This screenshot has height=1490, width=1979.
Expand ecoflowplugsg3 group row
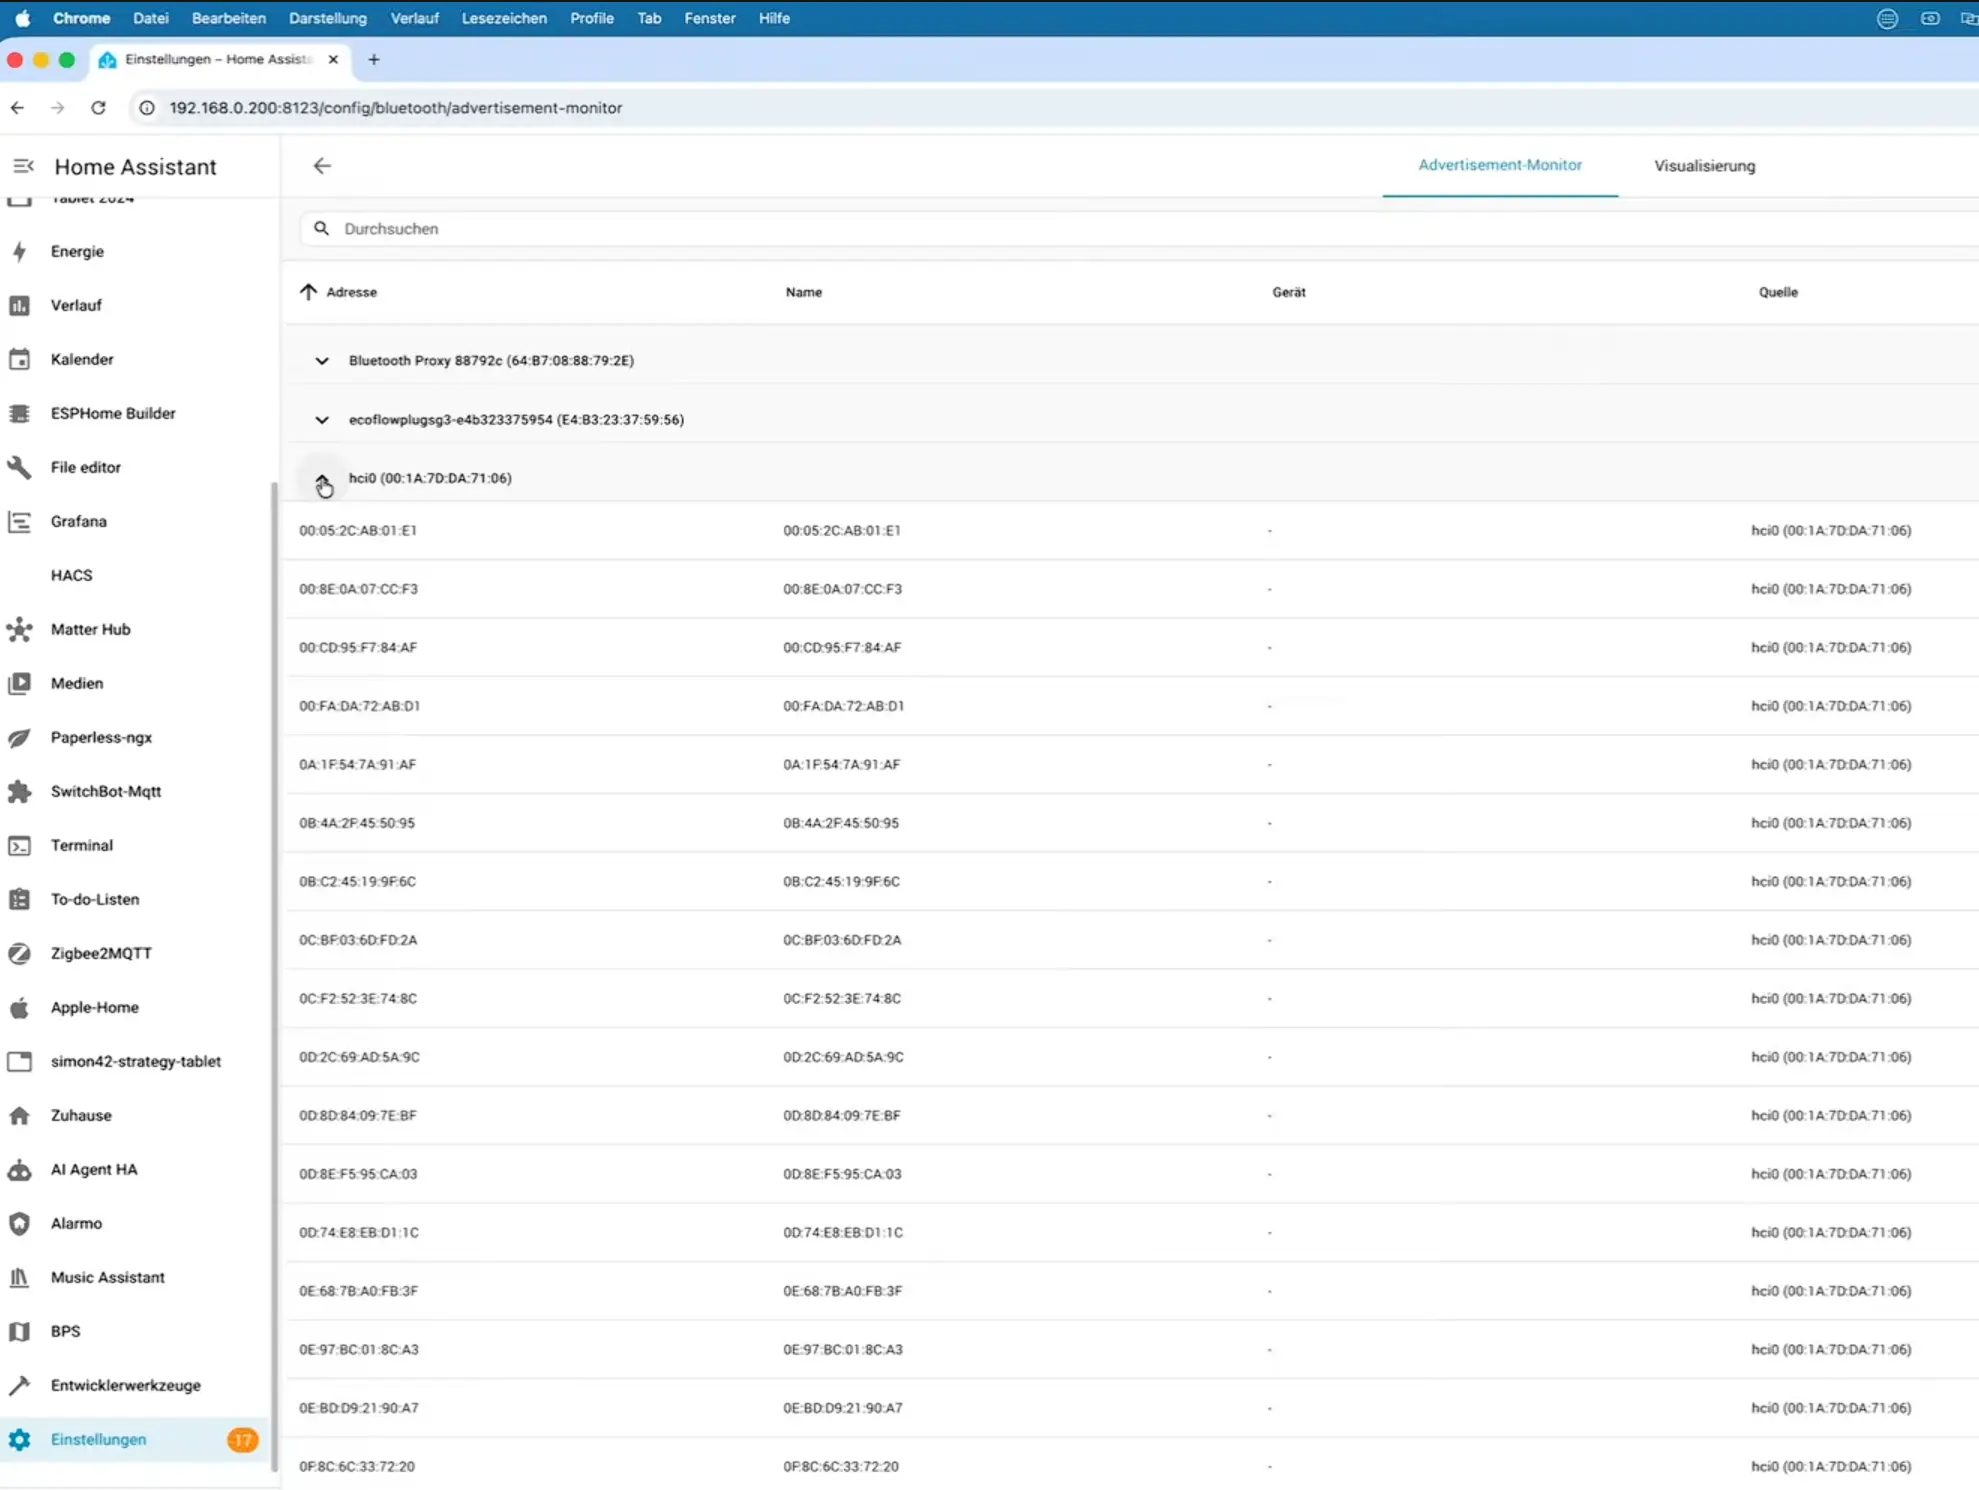point(322,420)
